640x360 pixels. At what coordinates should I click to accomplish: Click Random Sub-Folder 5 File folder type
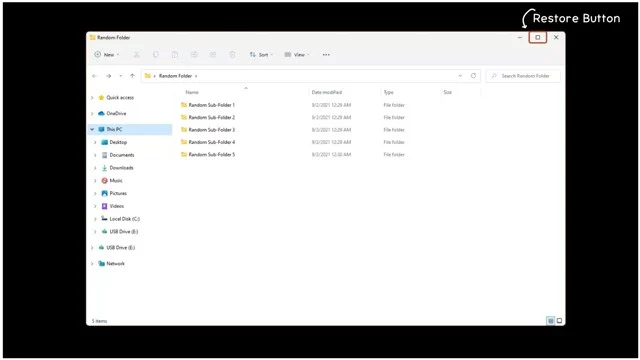(x=394, y=155)
